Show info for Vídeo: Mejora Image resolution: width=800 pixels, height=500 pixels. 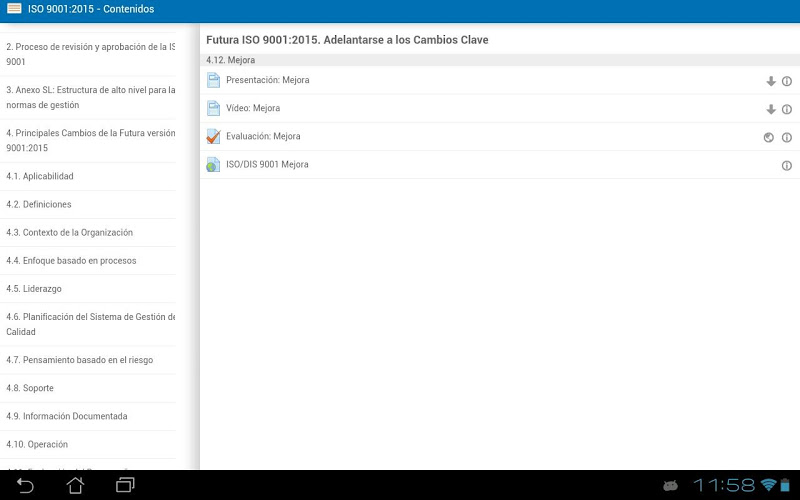pos(787,109)
